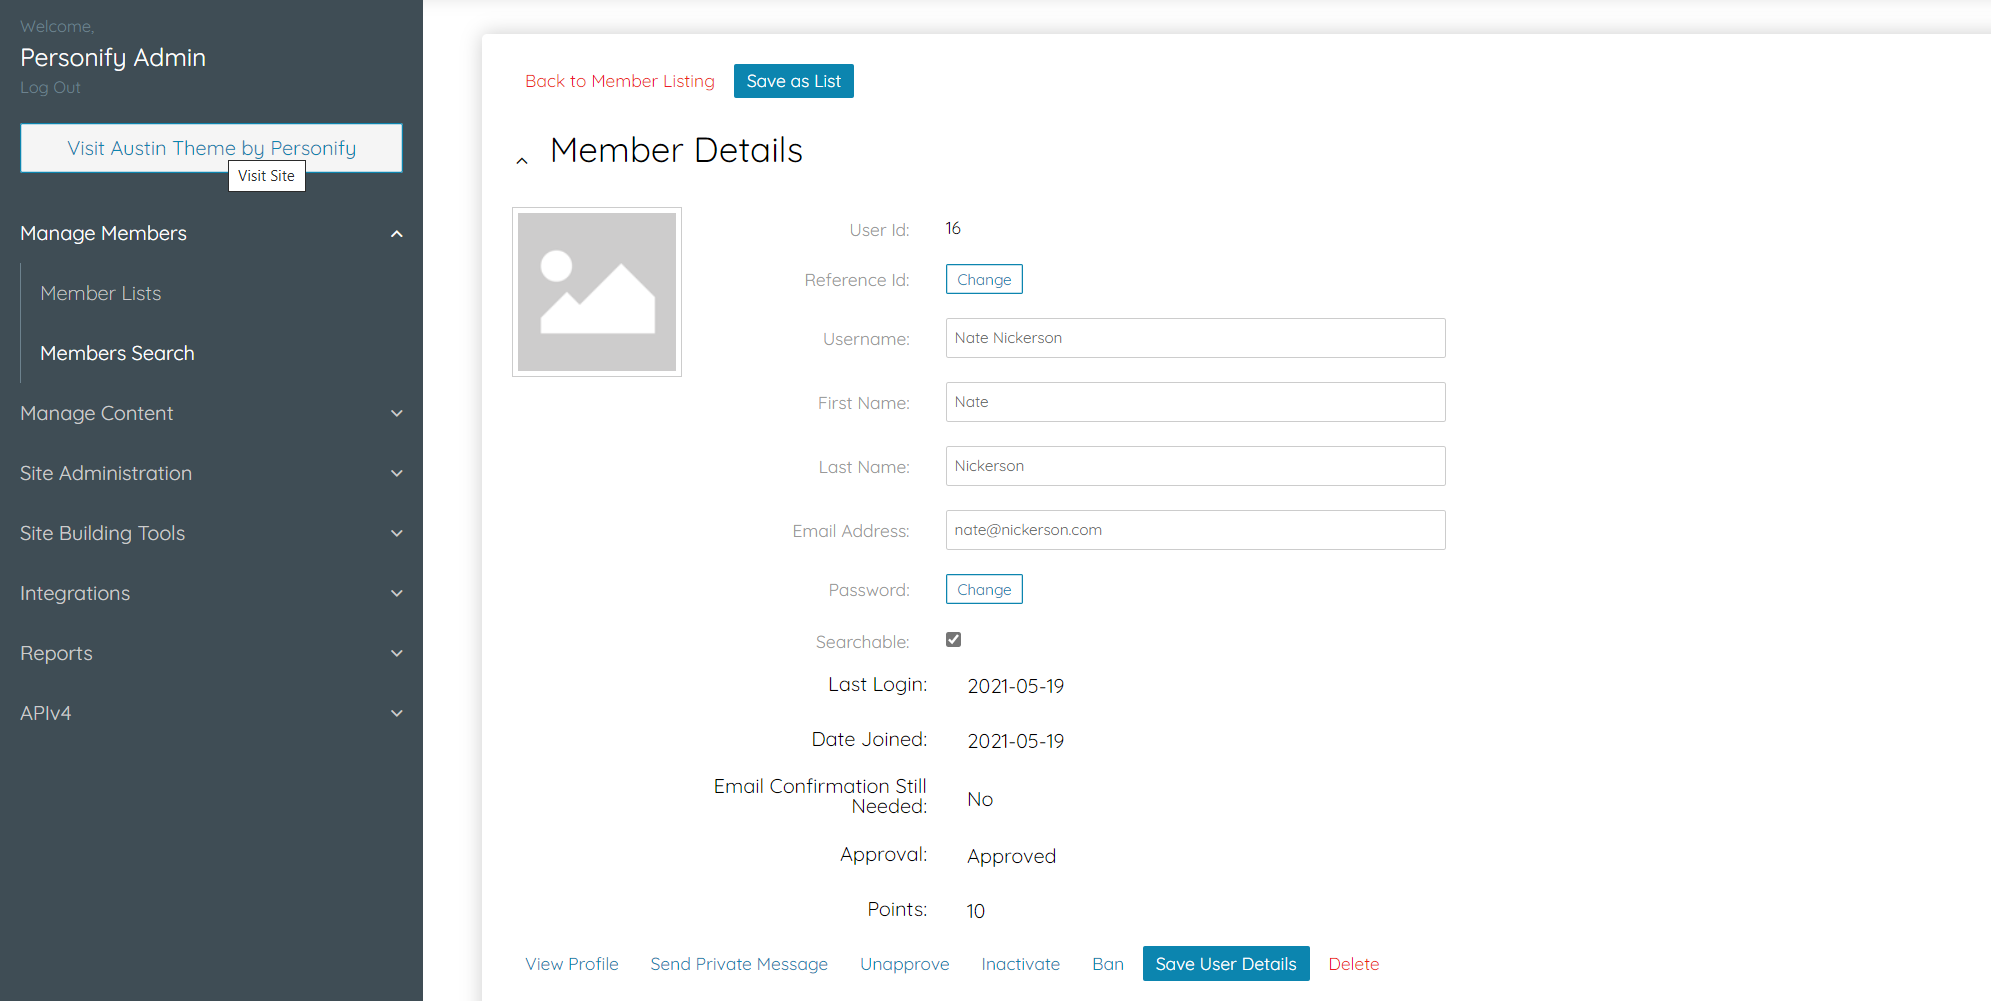Select Reports menu label

pos(56,653)
